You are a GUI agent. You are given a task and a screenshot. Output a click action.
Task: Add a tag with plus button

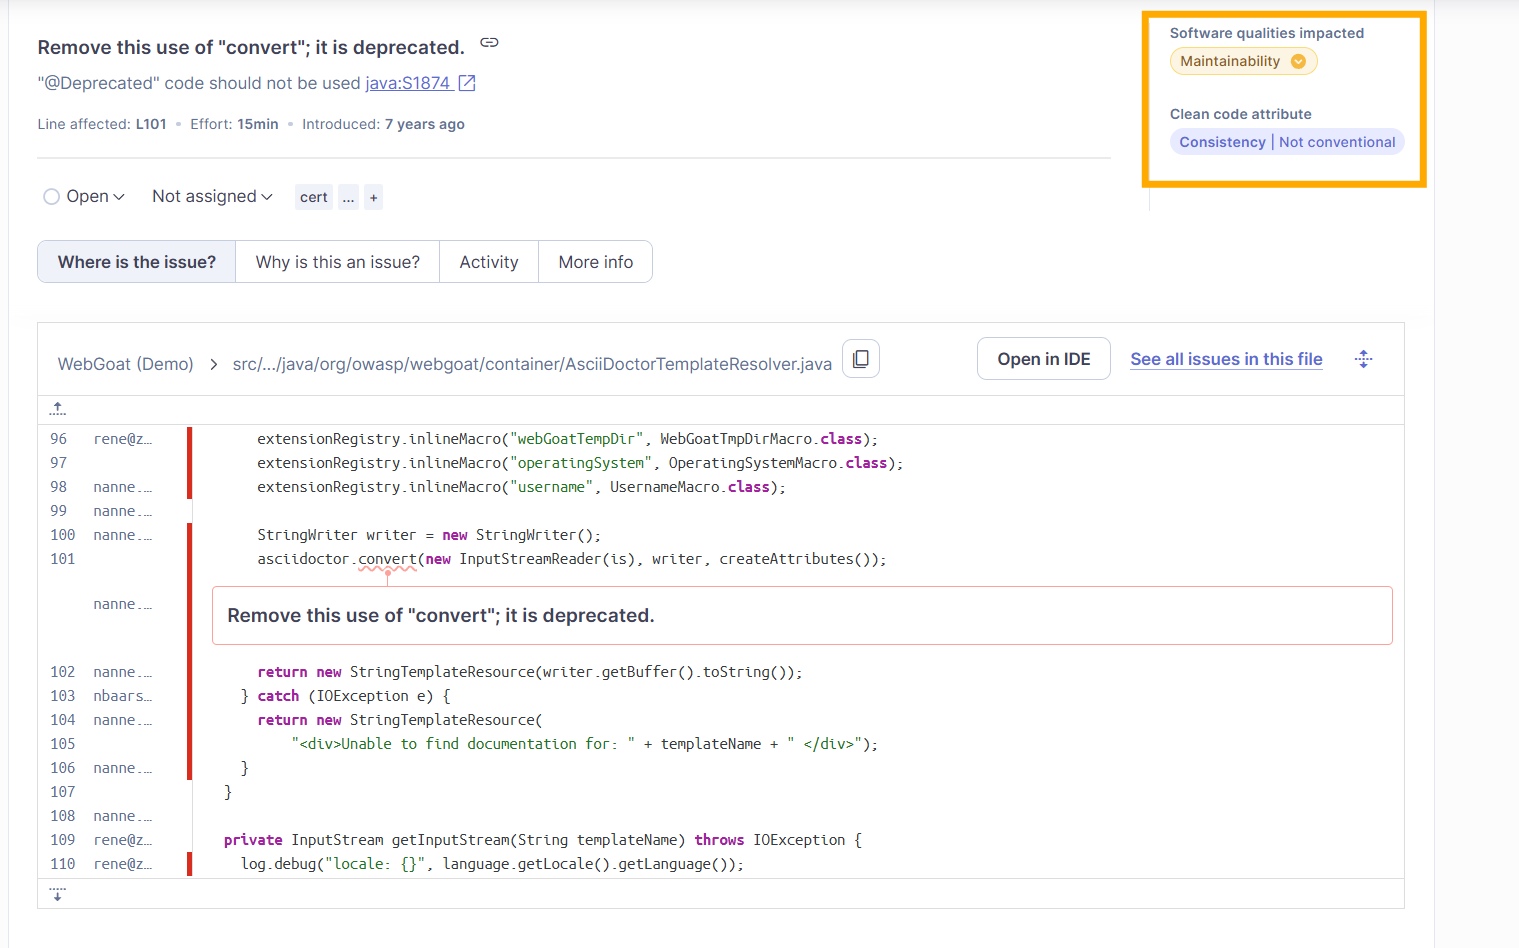373,197
